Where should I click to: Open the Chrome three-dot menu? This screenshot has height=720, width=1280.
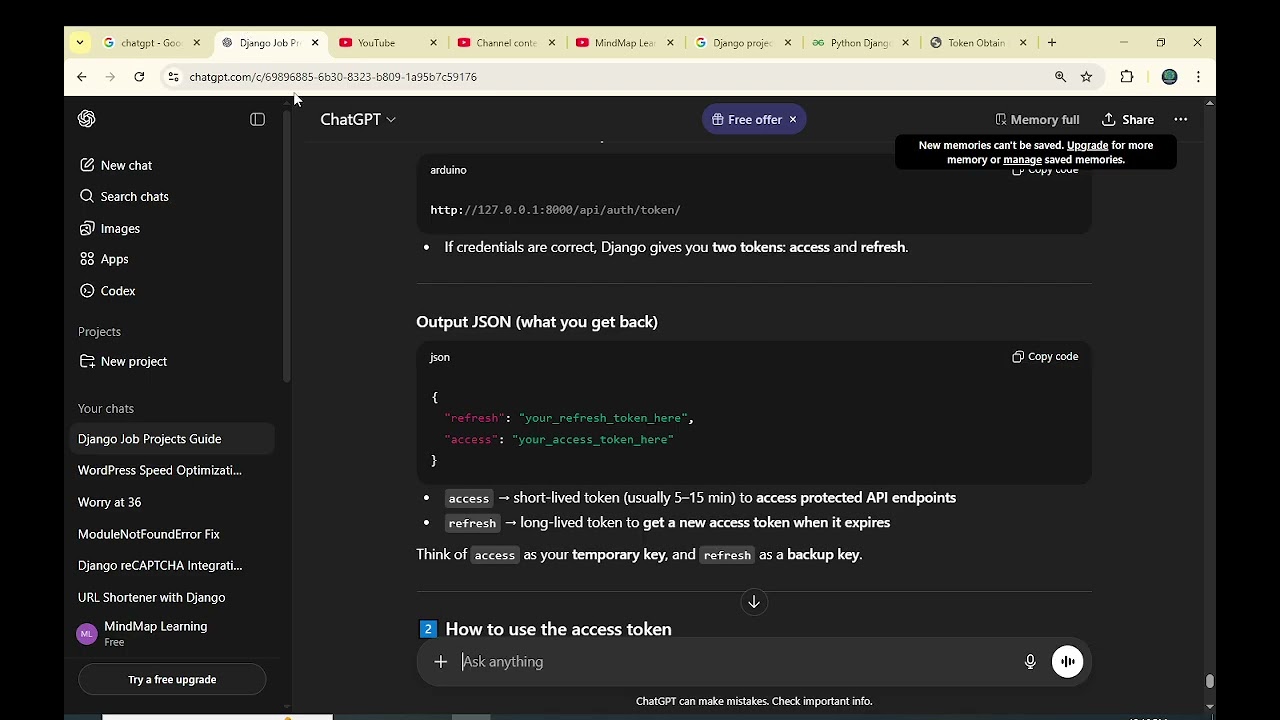click(1198, 77)
